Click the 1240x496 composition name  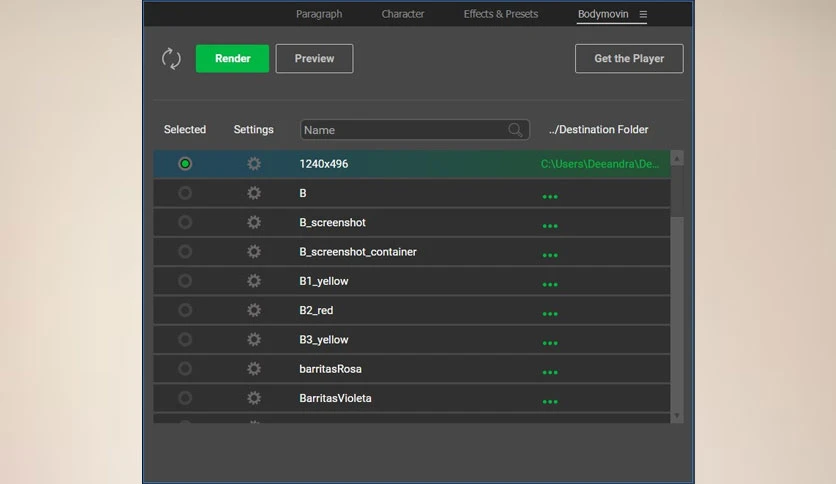(324, 164)
